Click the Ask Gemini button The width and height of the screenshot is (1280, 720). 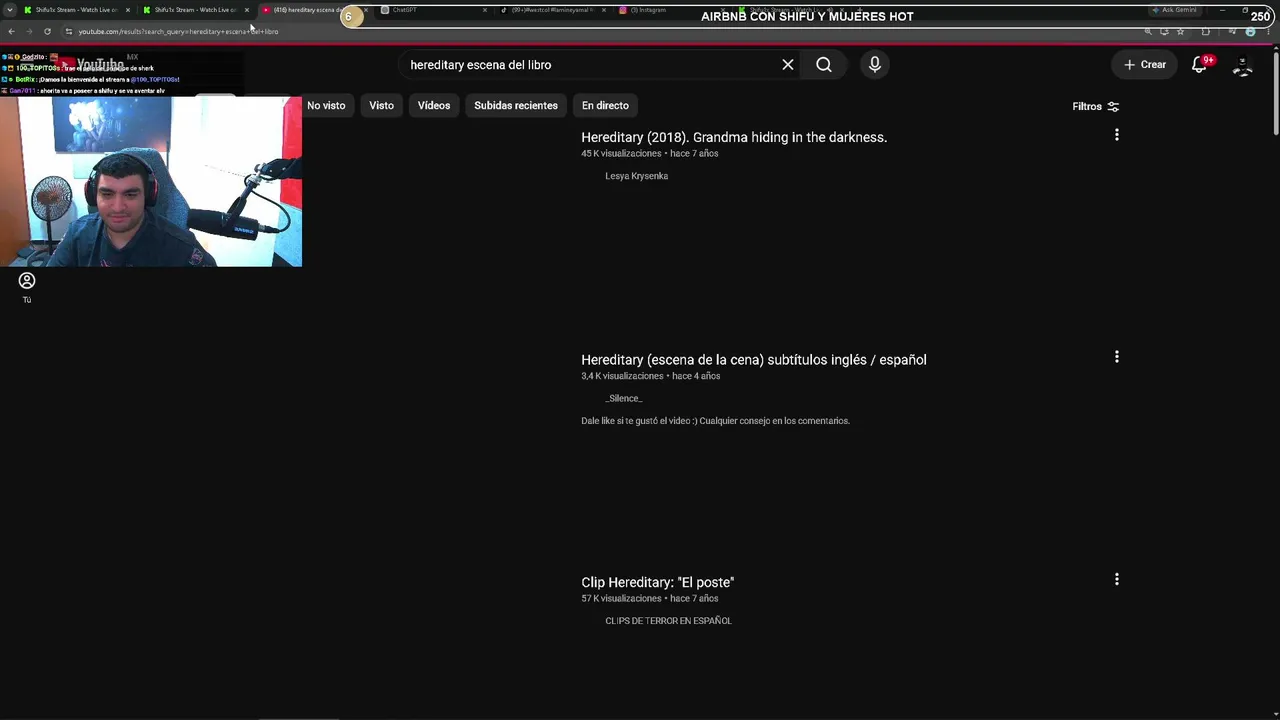coord(1175,10)
